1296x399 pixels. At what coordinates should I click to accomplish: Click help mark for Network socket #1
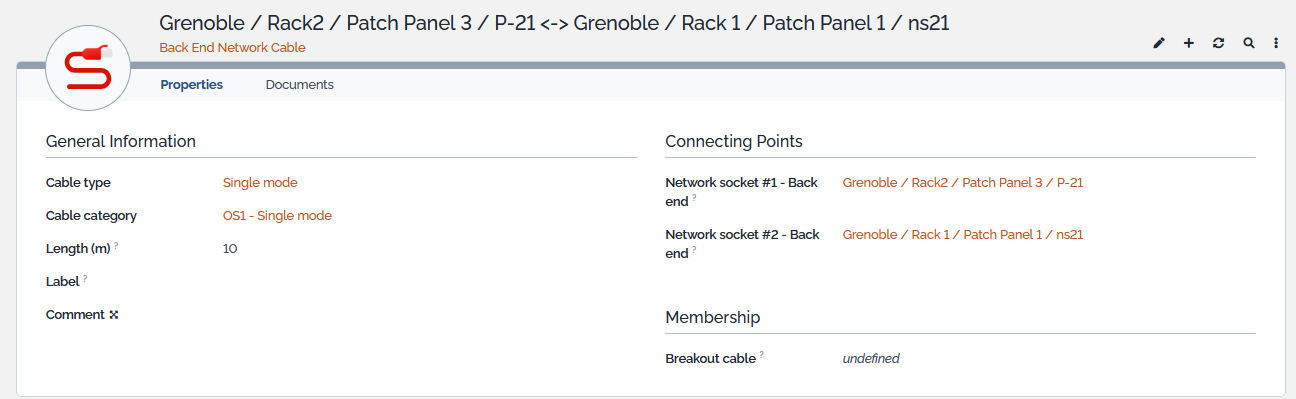694,198
